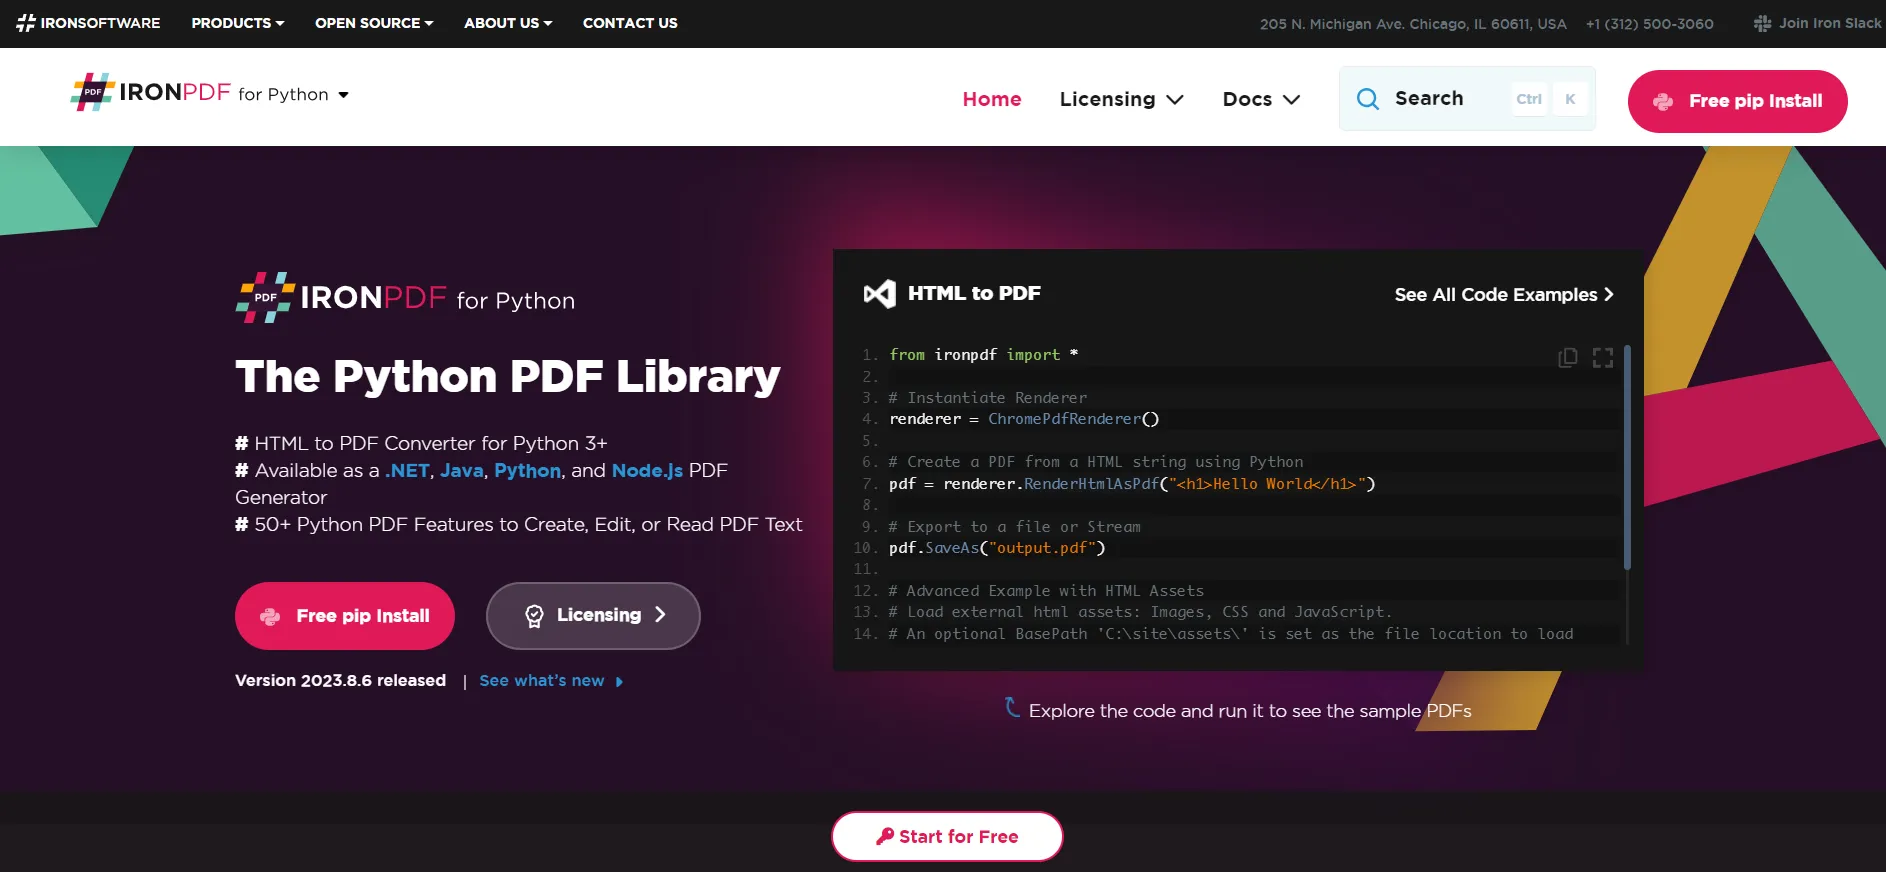Click the Search input field
The height and width of the screenshot is (872, 1886).
coord(1467,99)
